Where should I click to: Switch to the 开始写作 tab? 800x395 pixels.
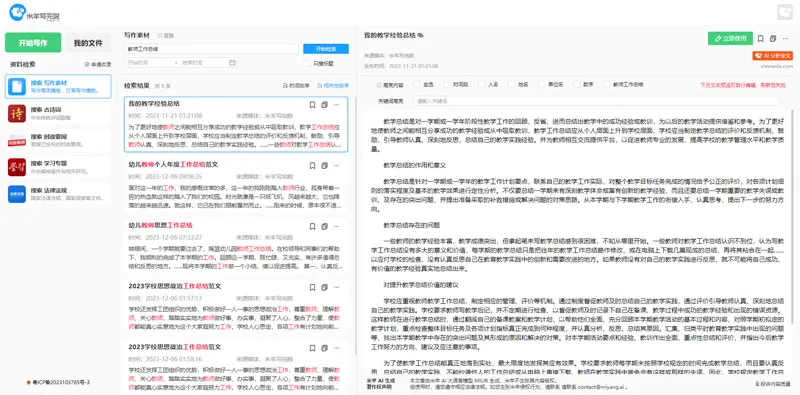click(x=33, y=43)
